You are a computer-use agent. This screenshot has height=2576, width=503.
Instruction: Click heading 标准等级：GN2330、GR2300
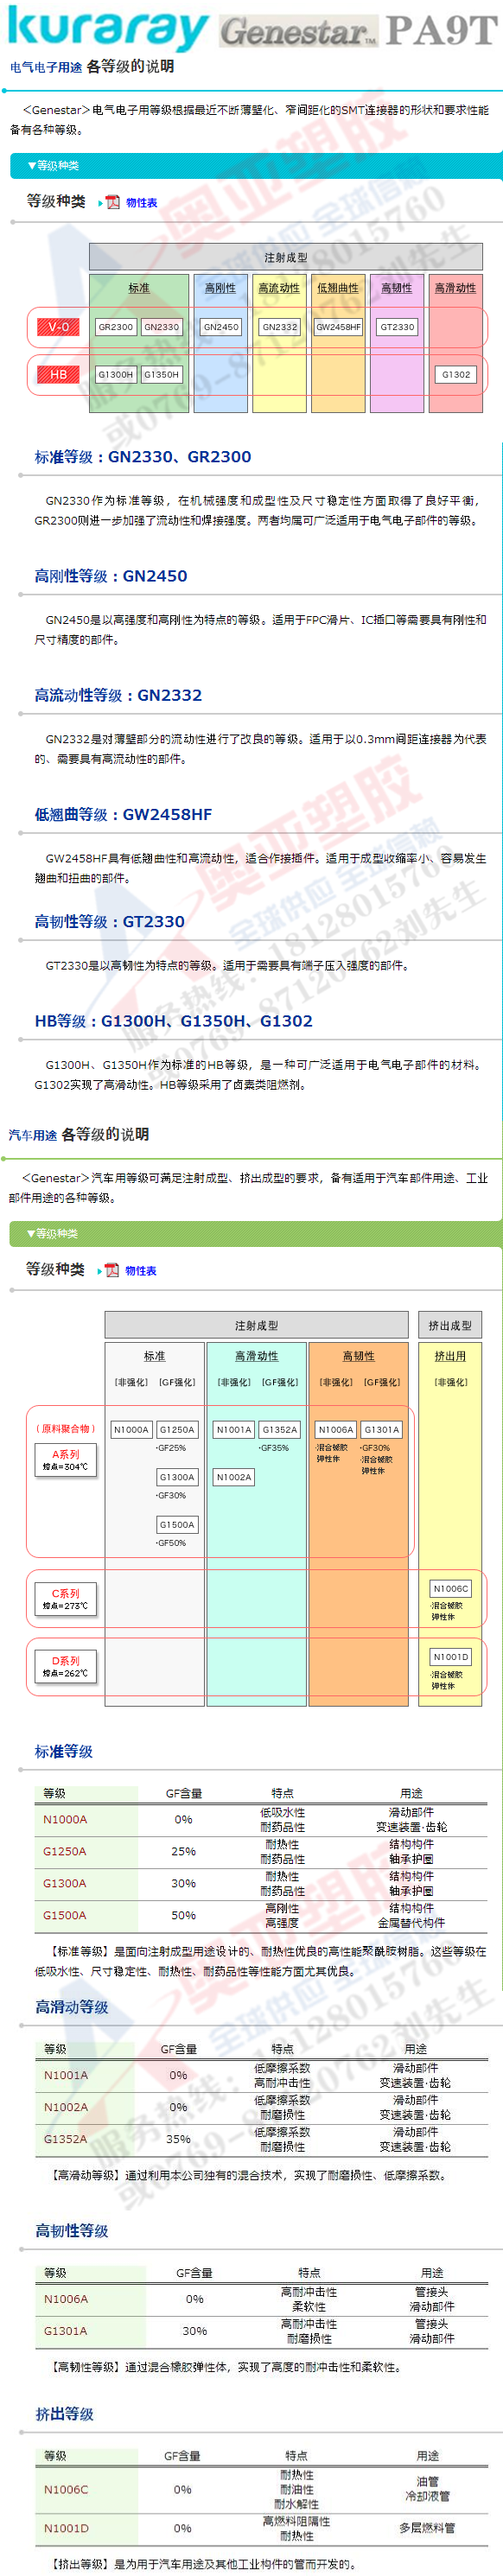[x=143, y=457]
